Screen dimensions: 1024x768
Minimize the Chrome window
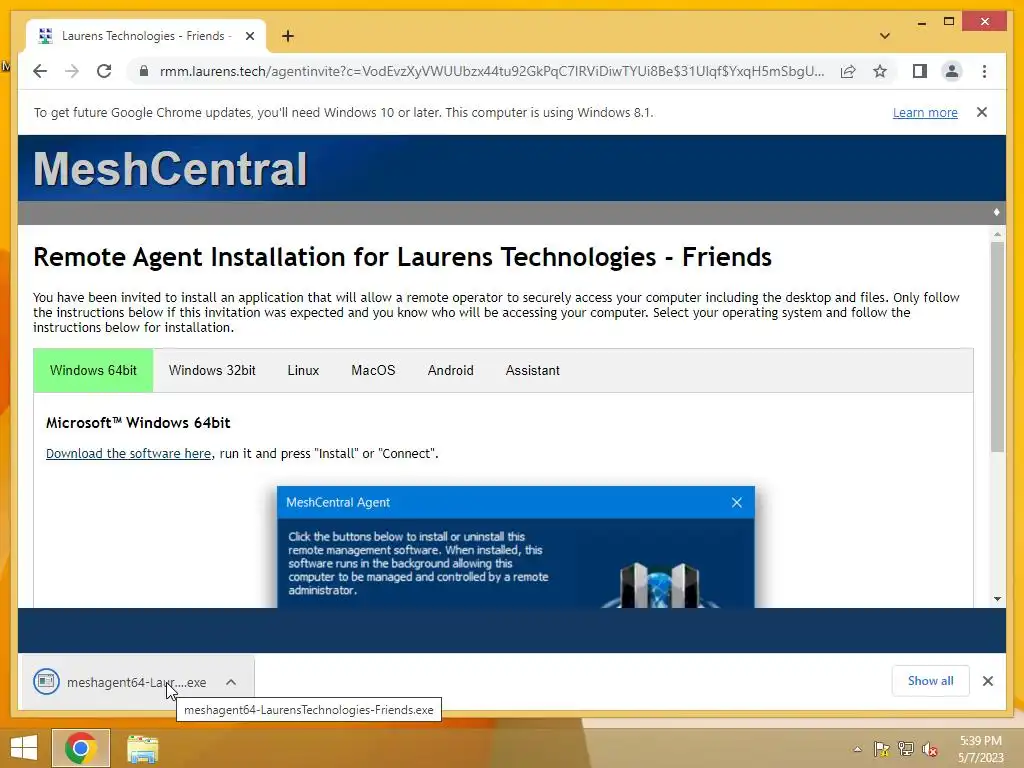[x=921, y=22]
